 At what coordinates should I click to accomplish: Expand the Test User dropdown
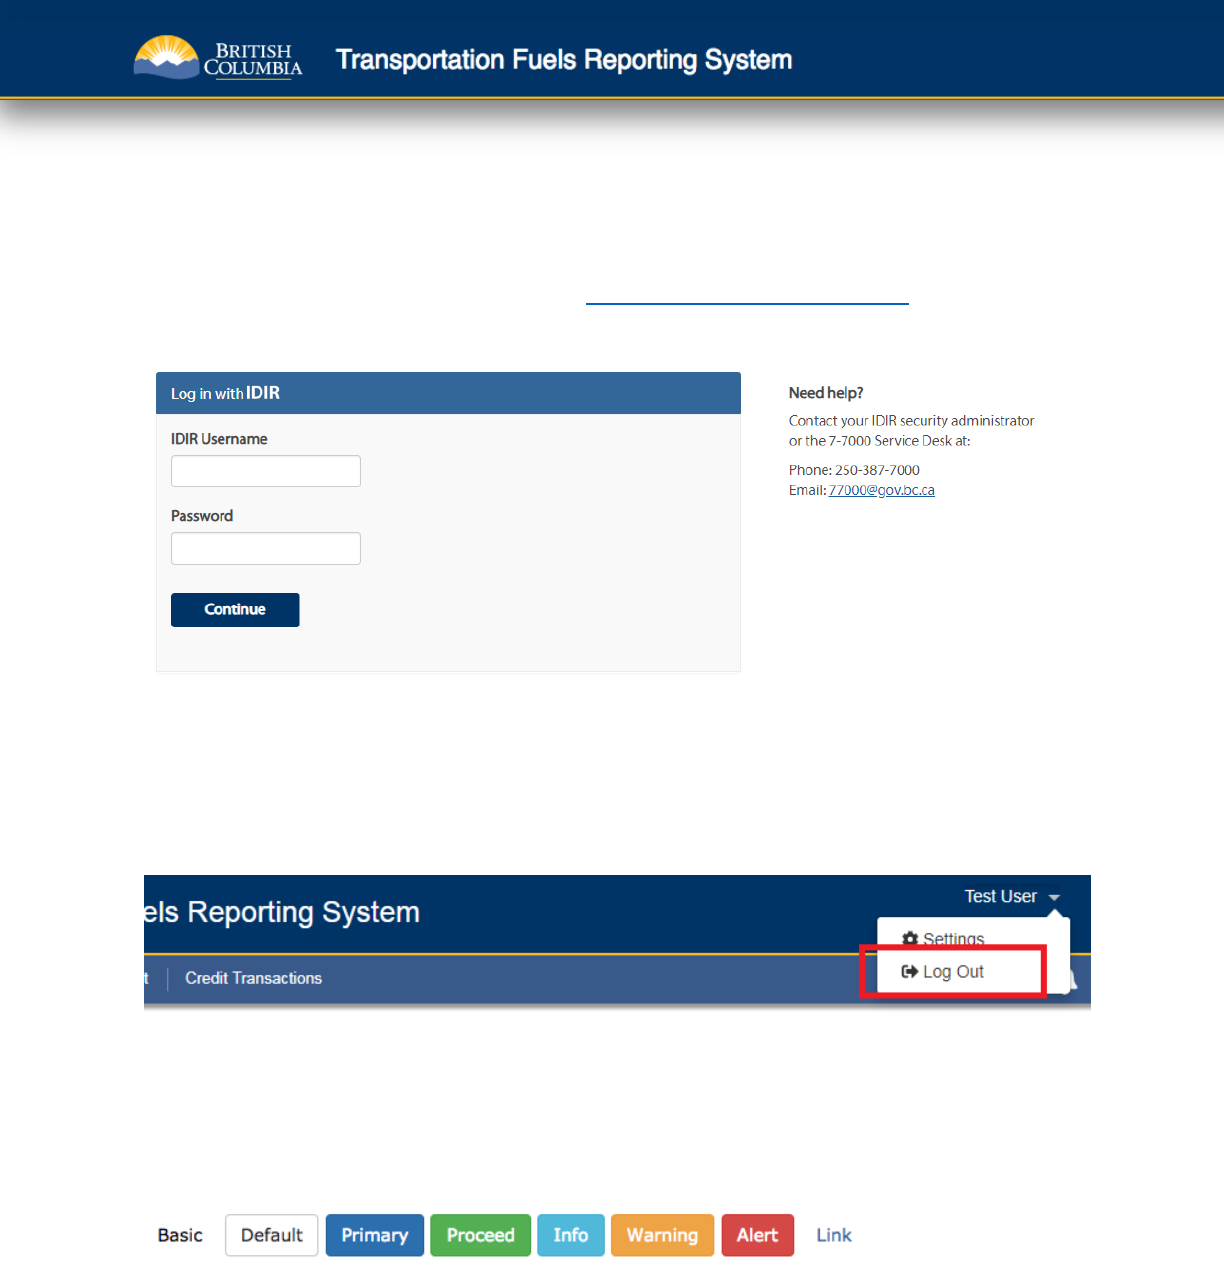pyautogui.click(x=1011, y=897)
